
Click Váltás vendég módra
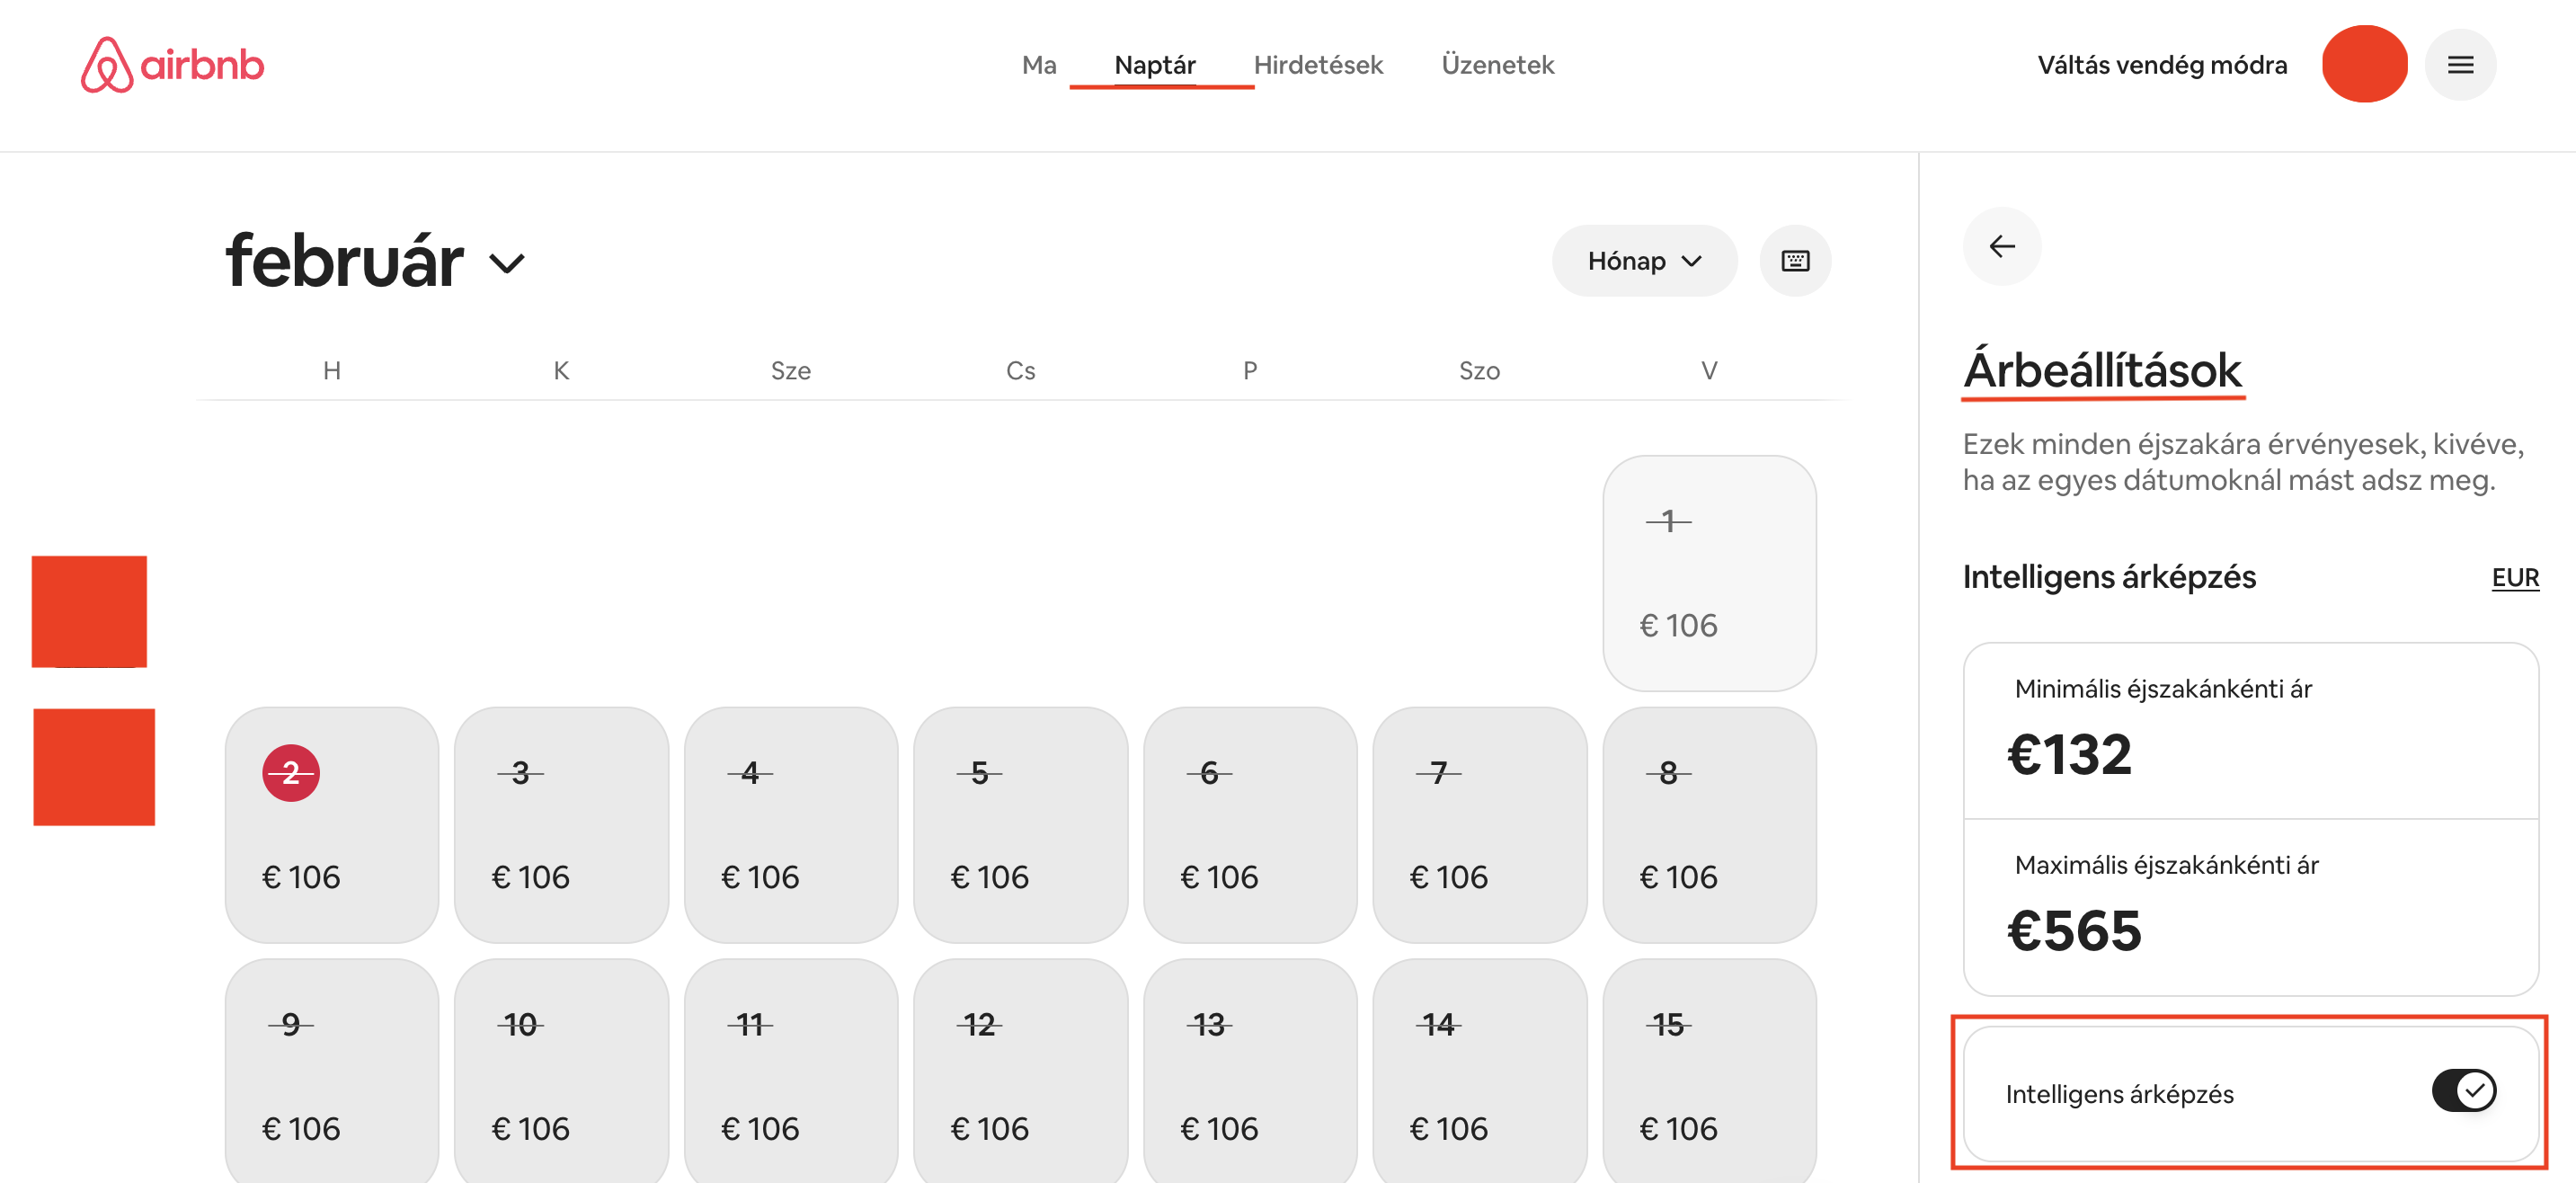[x=2162, y=65]
